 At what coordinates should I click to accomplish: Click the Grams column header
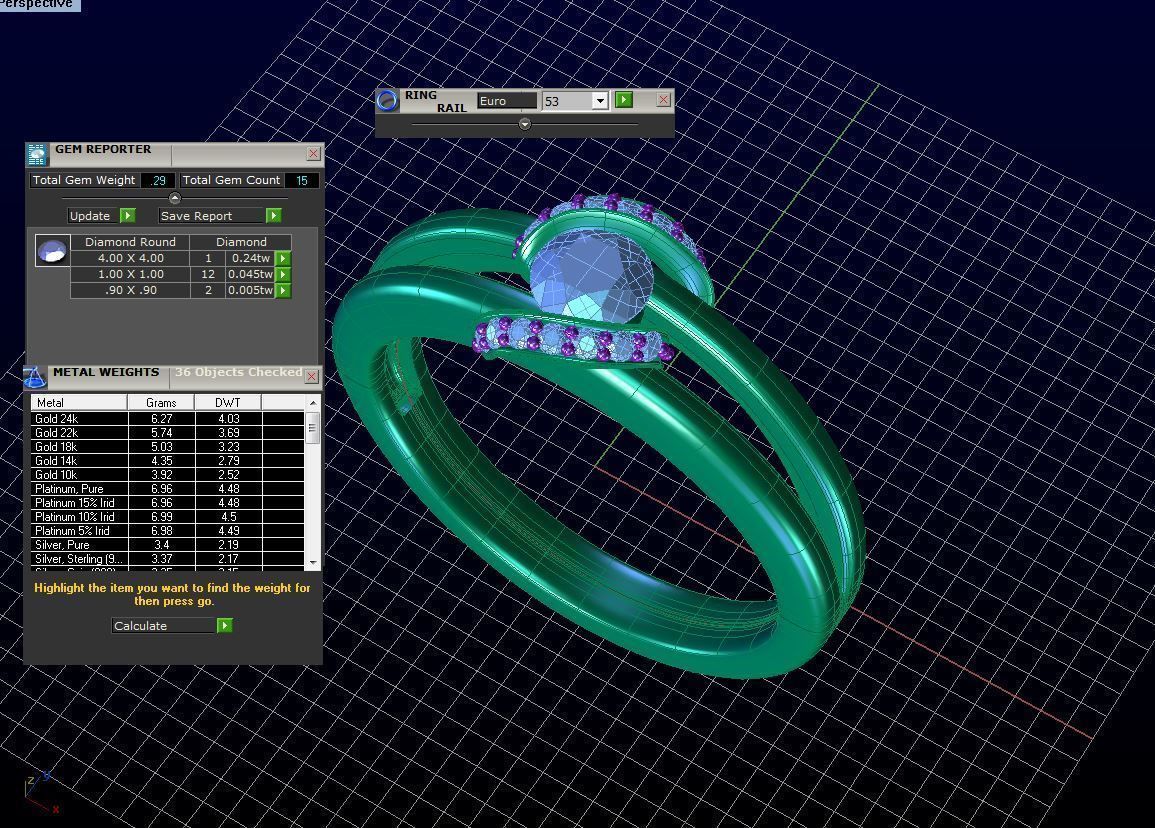click(161, 402)
